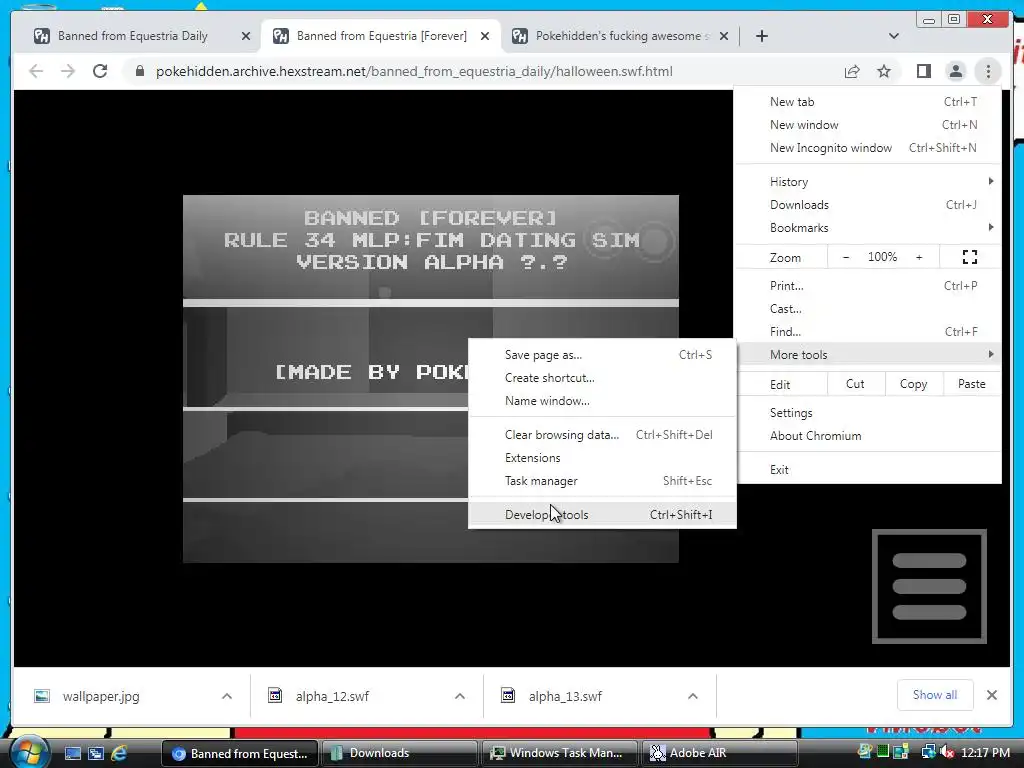Click the Copy button in Edit row

click(914, 384)
